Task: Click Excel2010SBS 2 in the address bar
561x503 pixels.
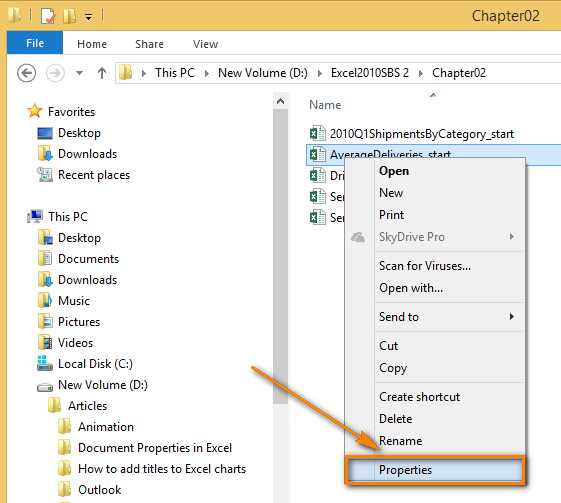Action: (x=370, y=73)
